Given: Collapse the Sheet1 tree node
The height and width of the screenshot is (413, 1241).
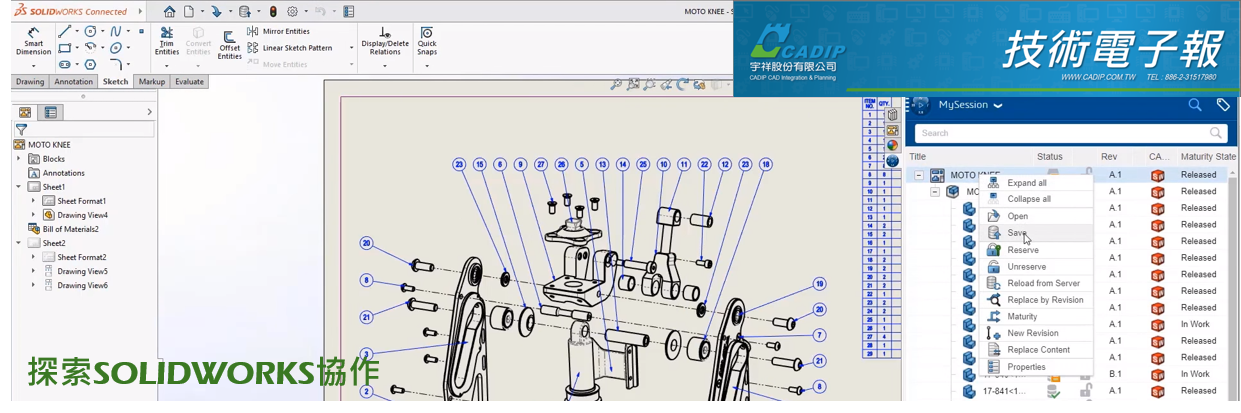Looking at the screenshot, I should [19, 187].
